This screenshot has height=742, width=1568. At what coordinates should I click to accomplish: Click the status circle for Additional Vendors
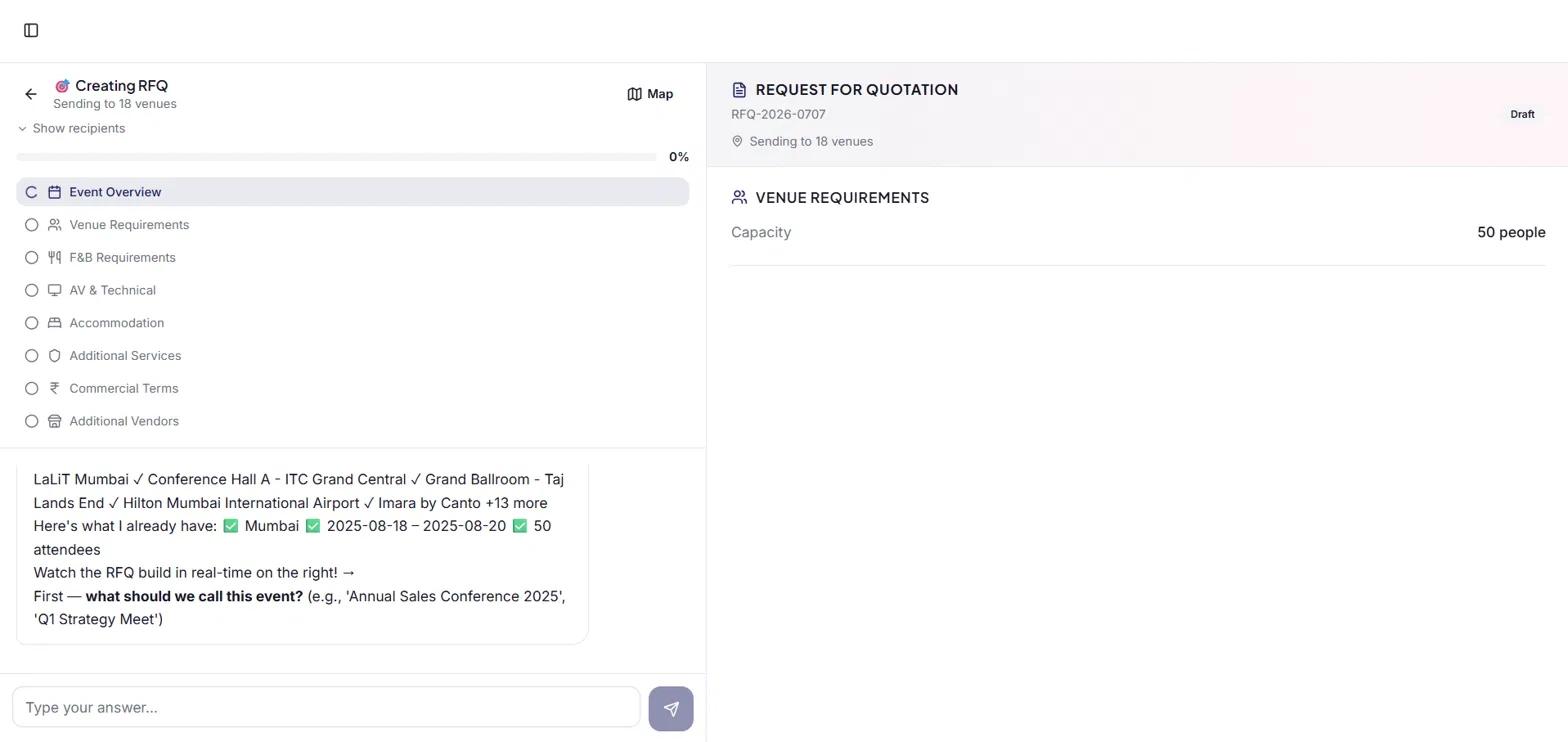click(32, 421)
